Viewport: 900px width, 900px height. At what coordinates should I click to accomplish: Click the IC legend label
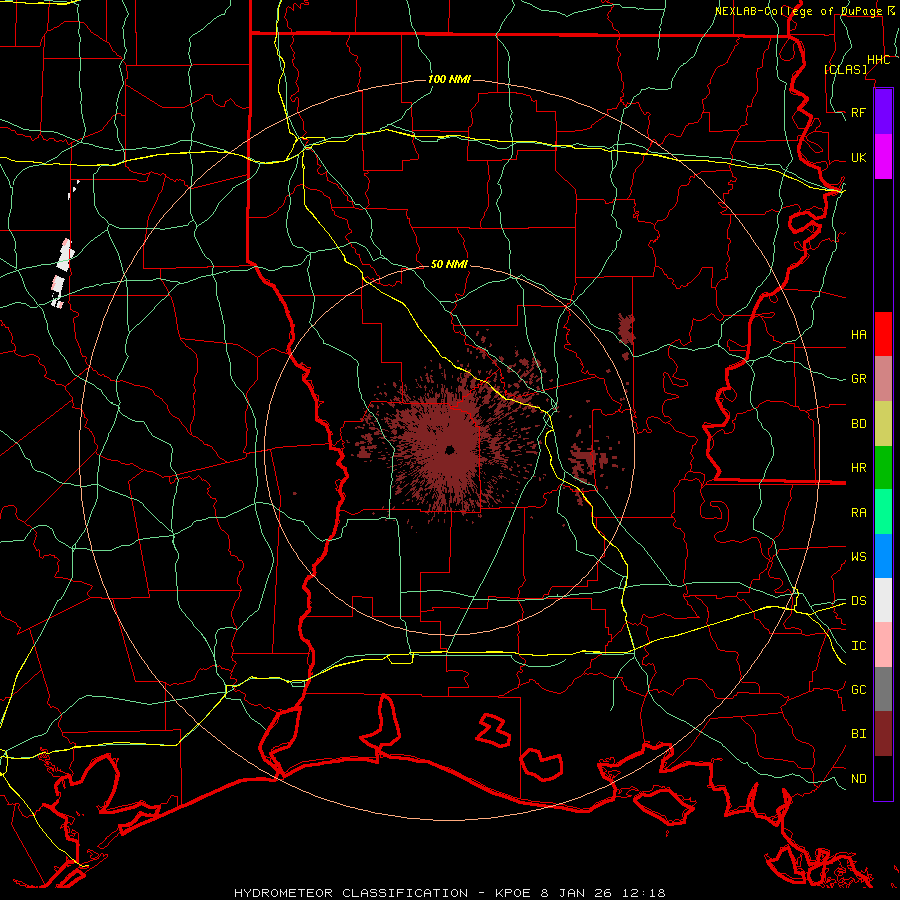point(858,645)
